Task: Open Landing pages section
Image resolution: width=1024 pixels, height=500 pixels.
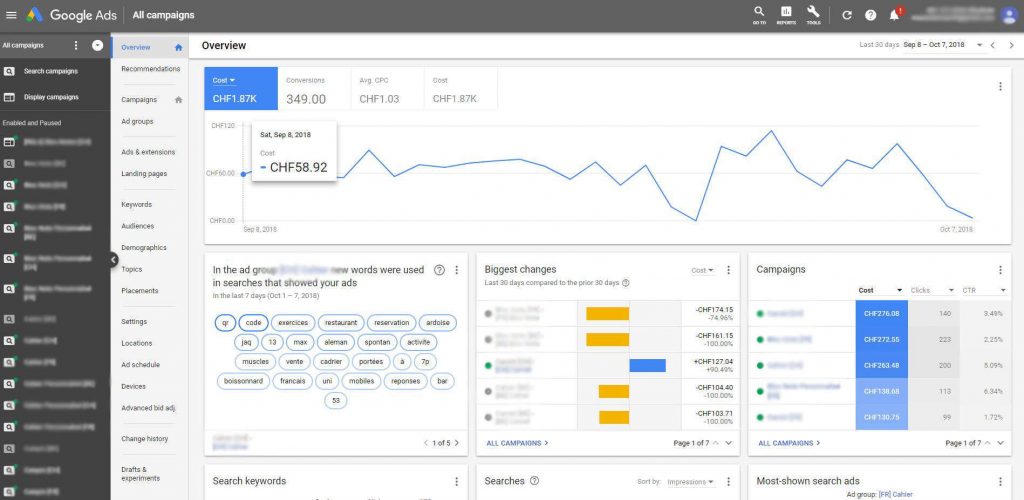Action: 144,174
